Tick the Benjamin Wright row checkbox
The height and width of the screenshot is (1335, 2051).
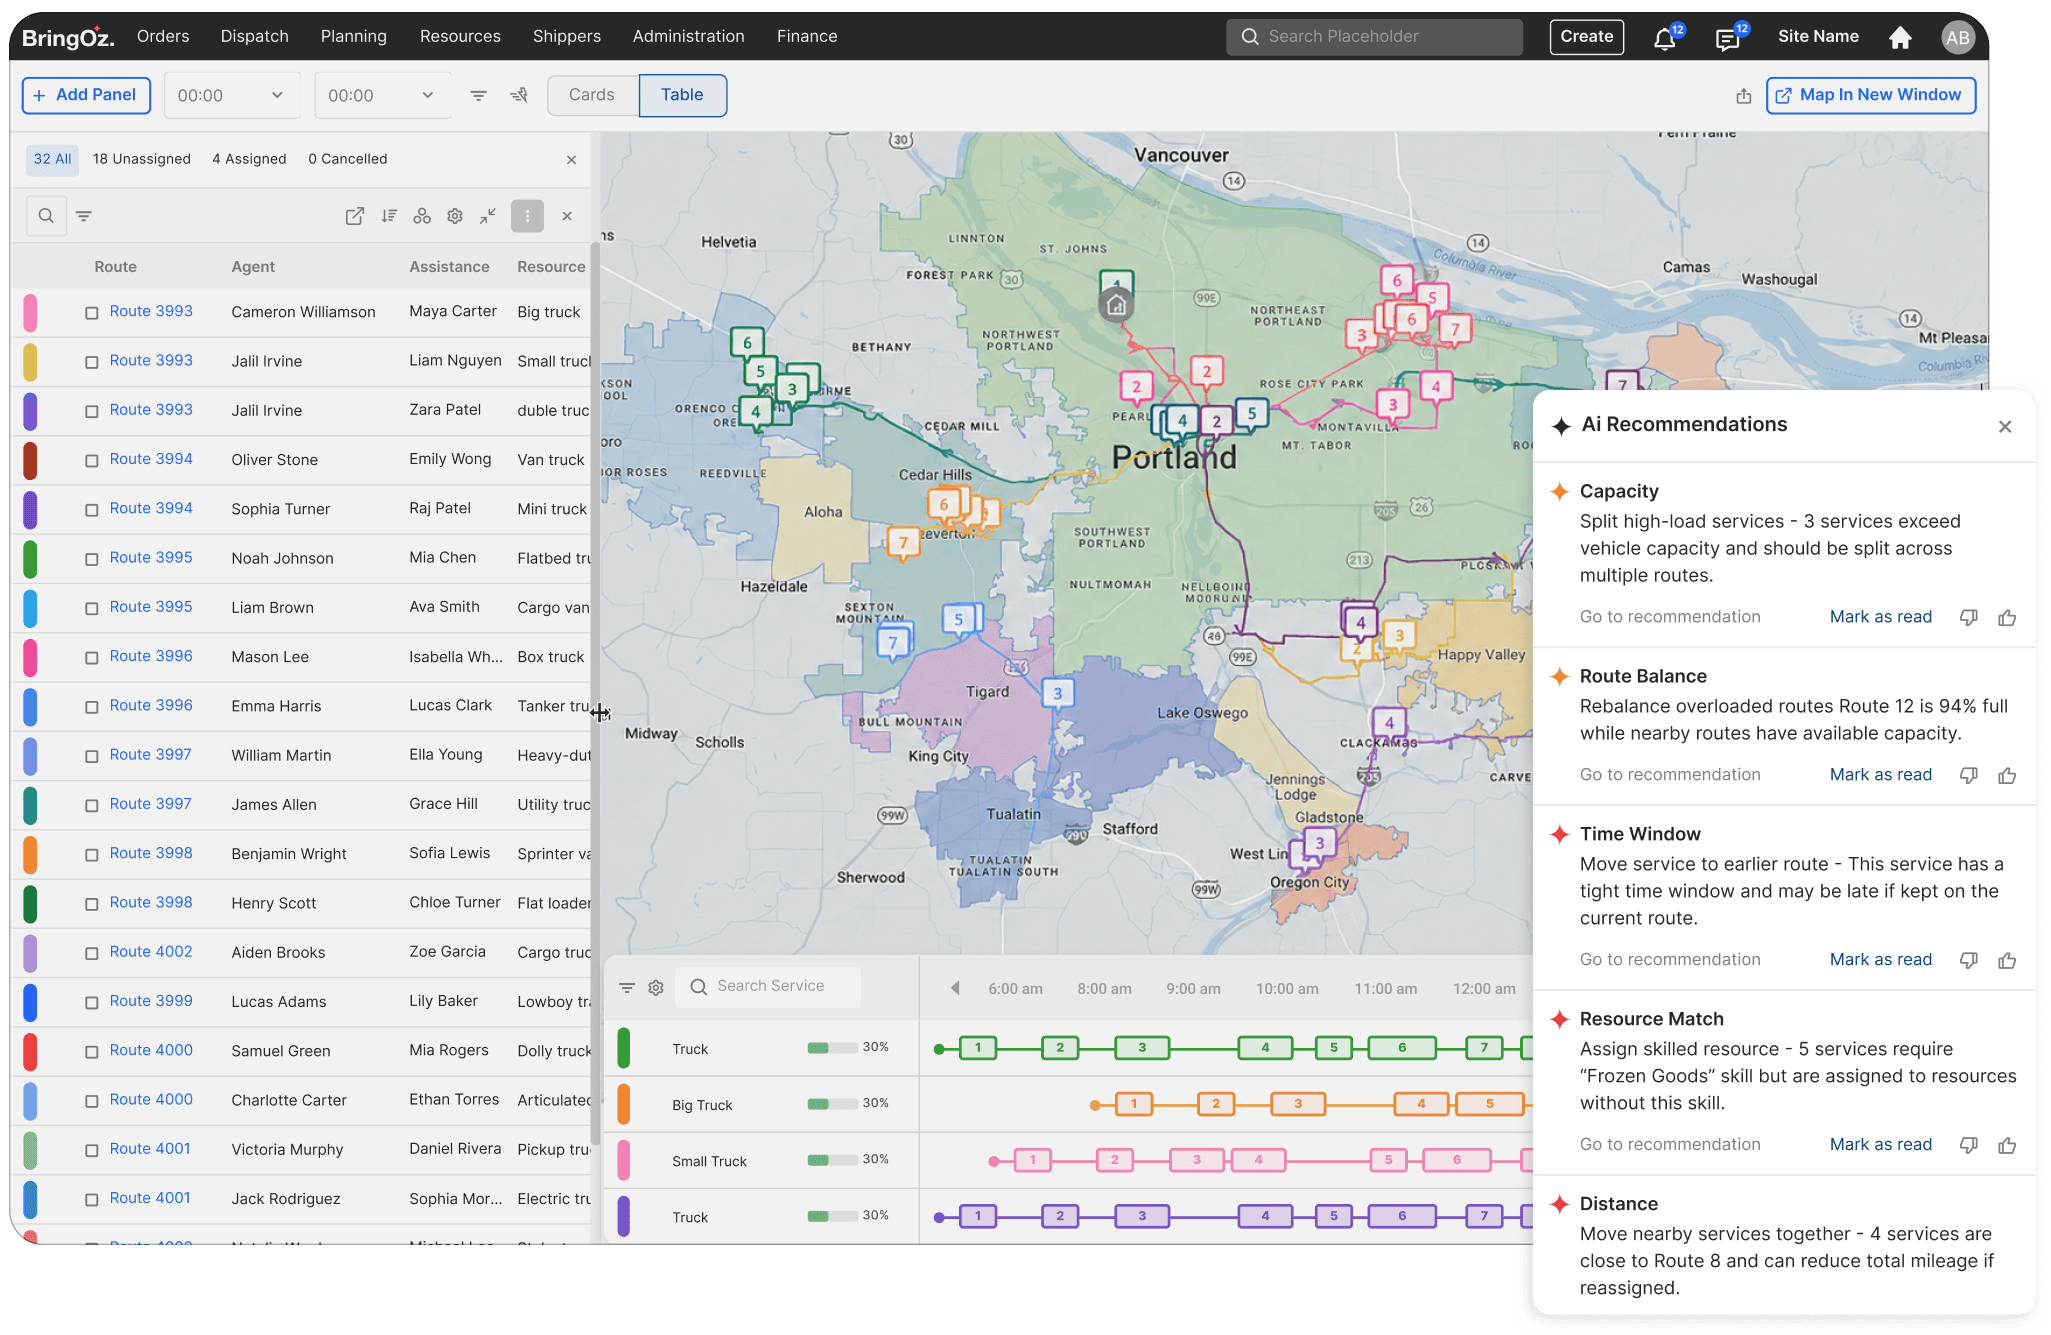tap(91, 855)
